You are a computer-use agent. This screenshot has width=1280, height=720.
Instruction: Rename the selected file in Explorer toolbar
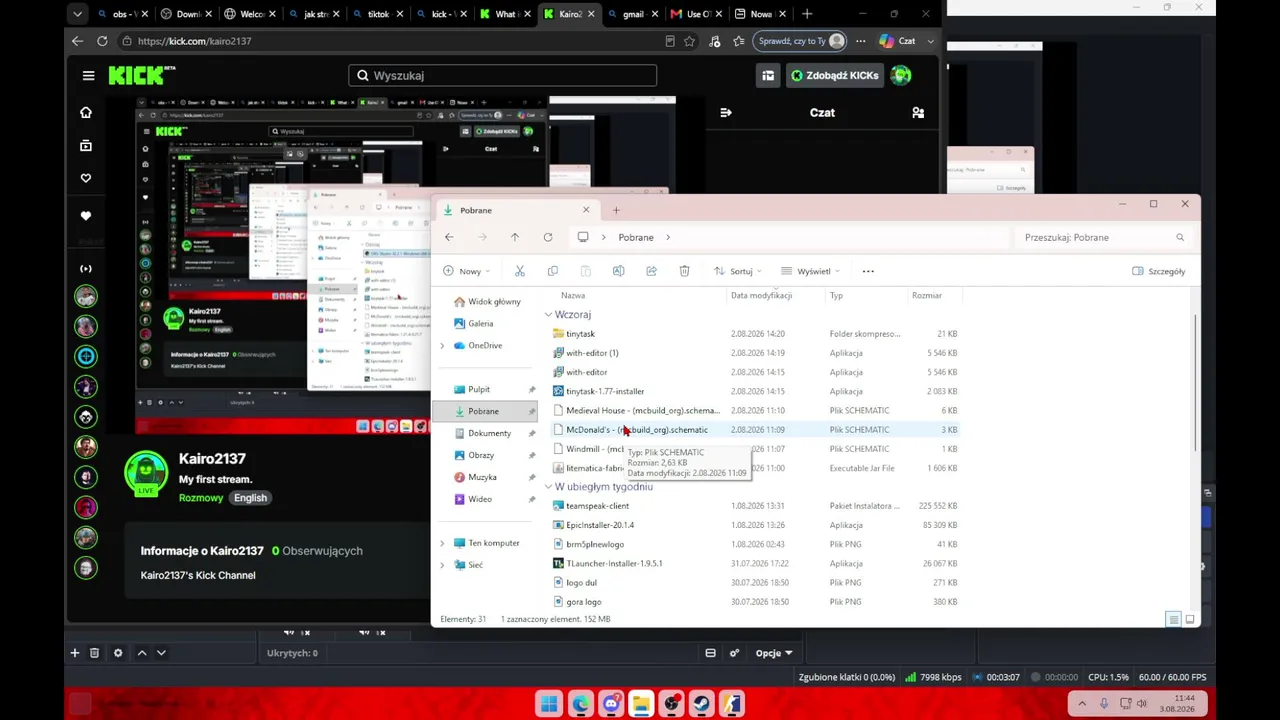click(618, 271)
